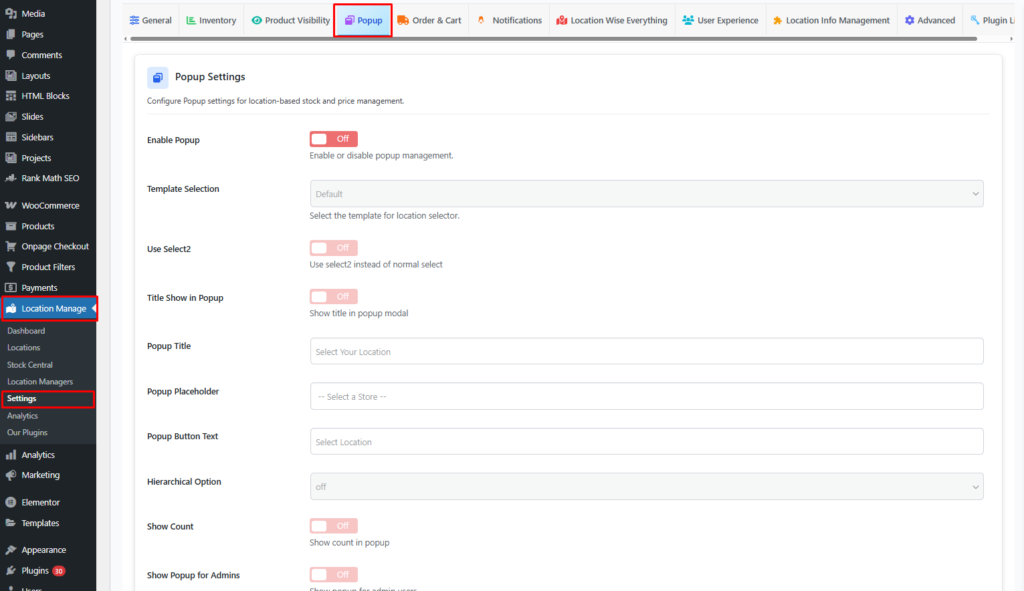The width and height of the screenshot is (1024, 591).
Task: Open the Elementor menu icon
Action: coord(10,502)
